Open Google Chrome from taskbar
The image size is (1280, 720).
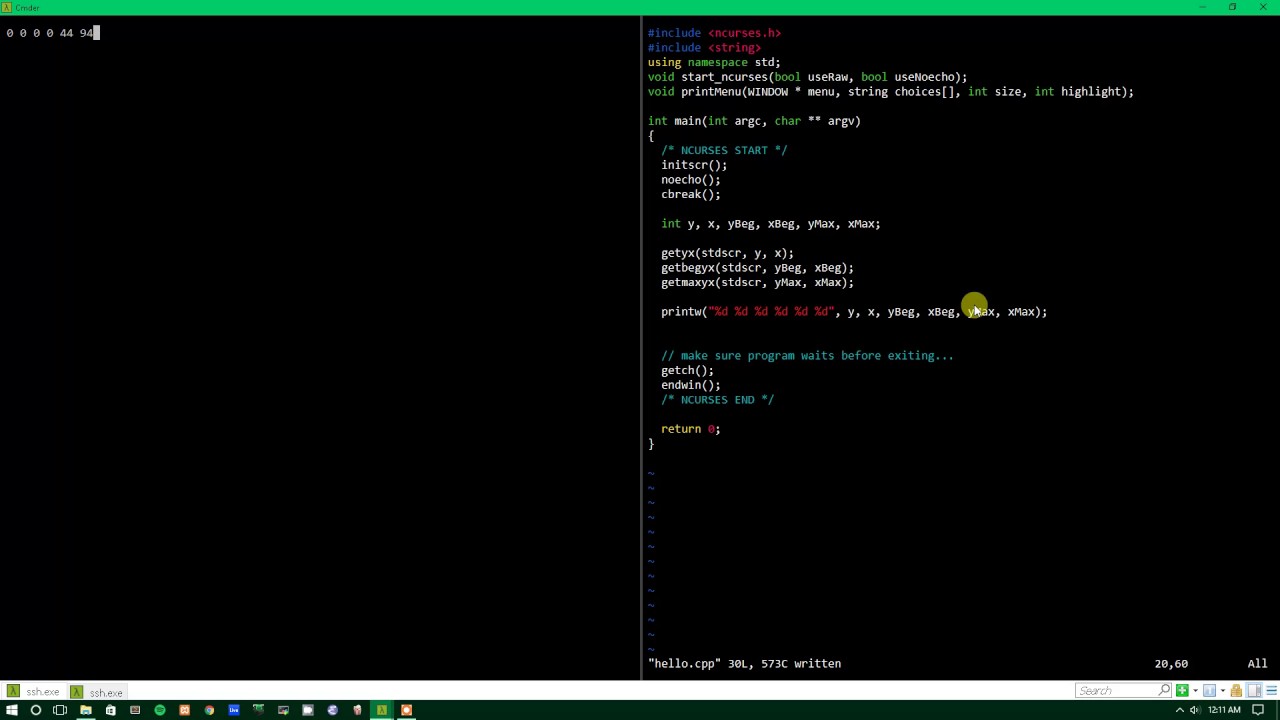pos(209,710)
